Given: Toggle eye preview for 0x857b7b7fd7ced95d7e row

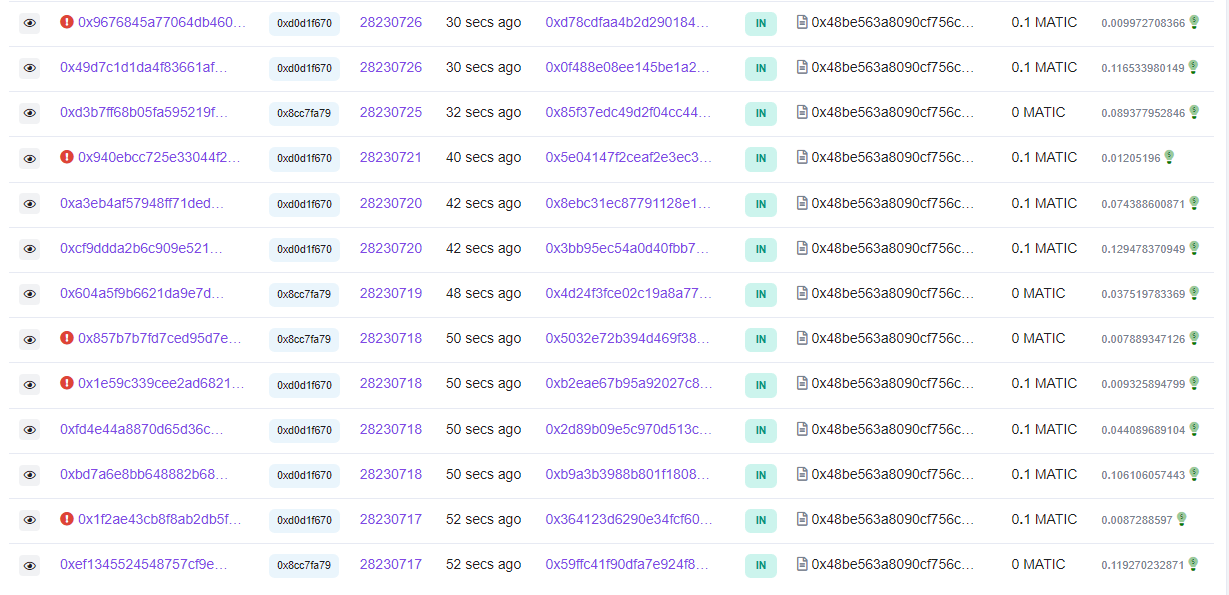Looking at the screenshot, I should (30, 339).
